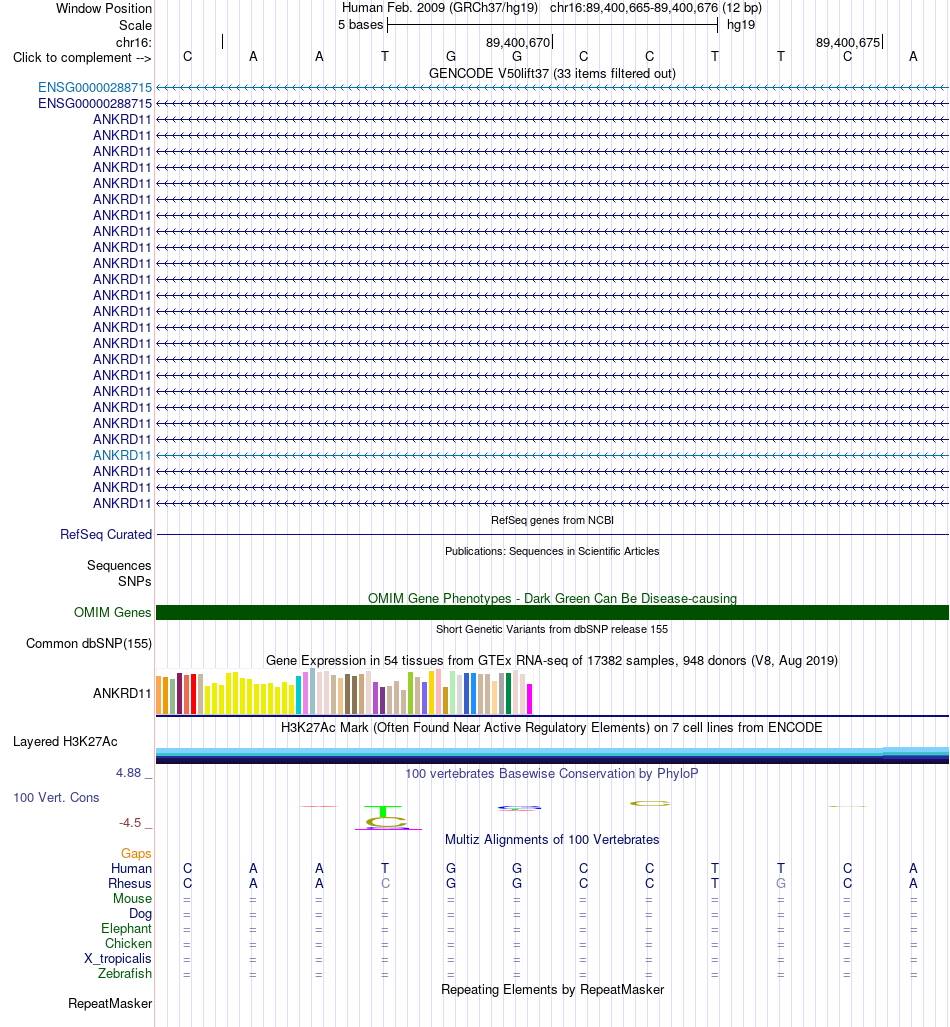
Task: Open 'Short Genetic Variants from dbSNP release 155' title
Action: [552, 629]
